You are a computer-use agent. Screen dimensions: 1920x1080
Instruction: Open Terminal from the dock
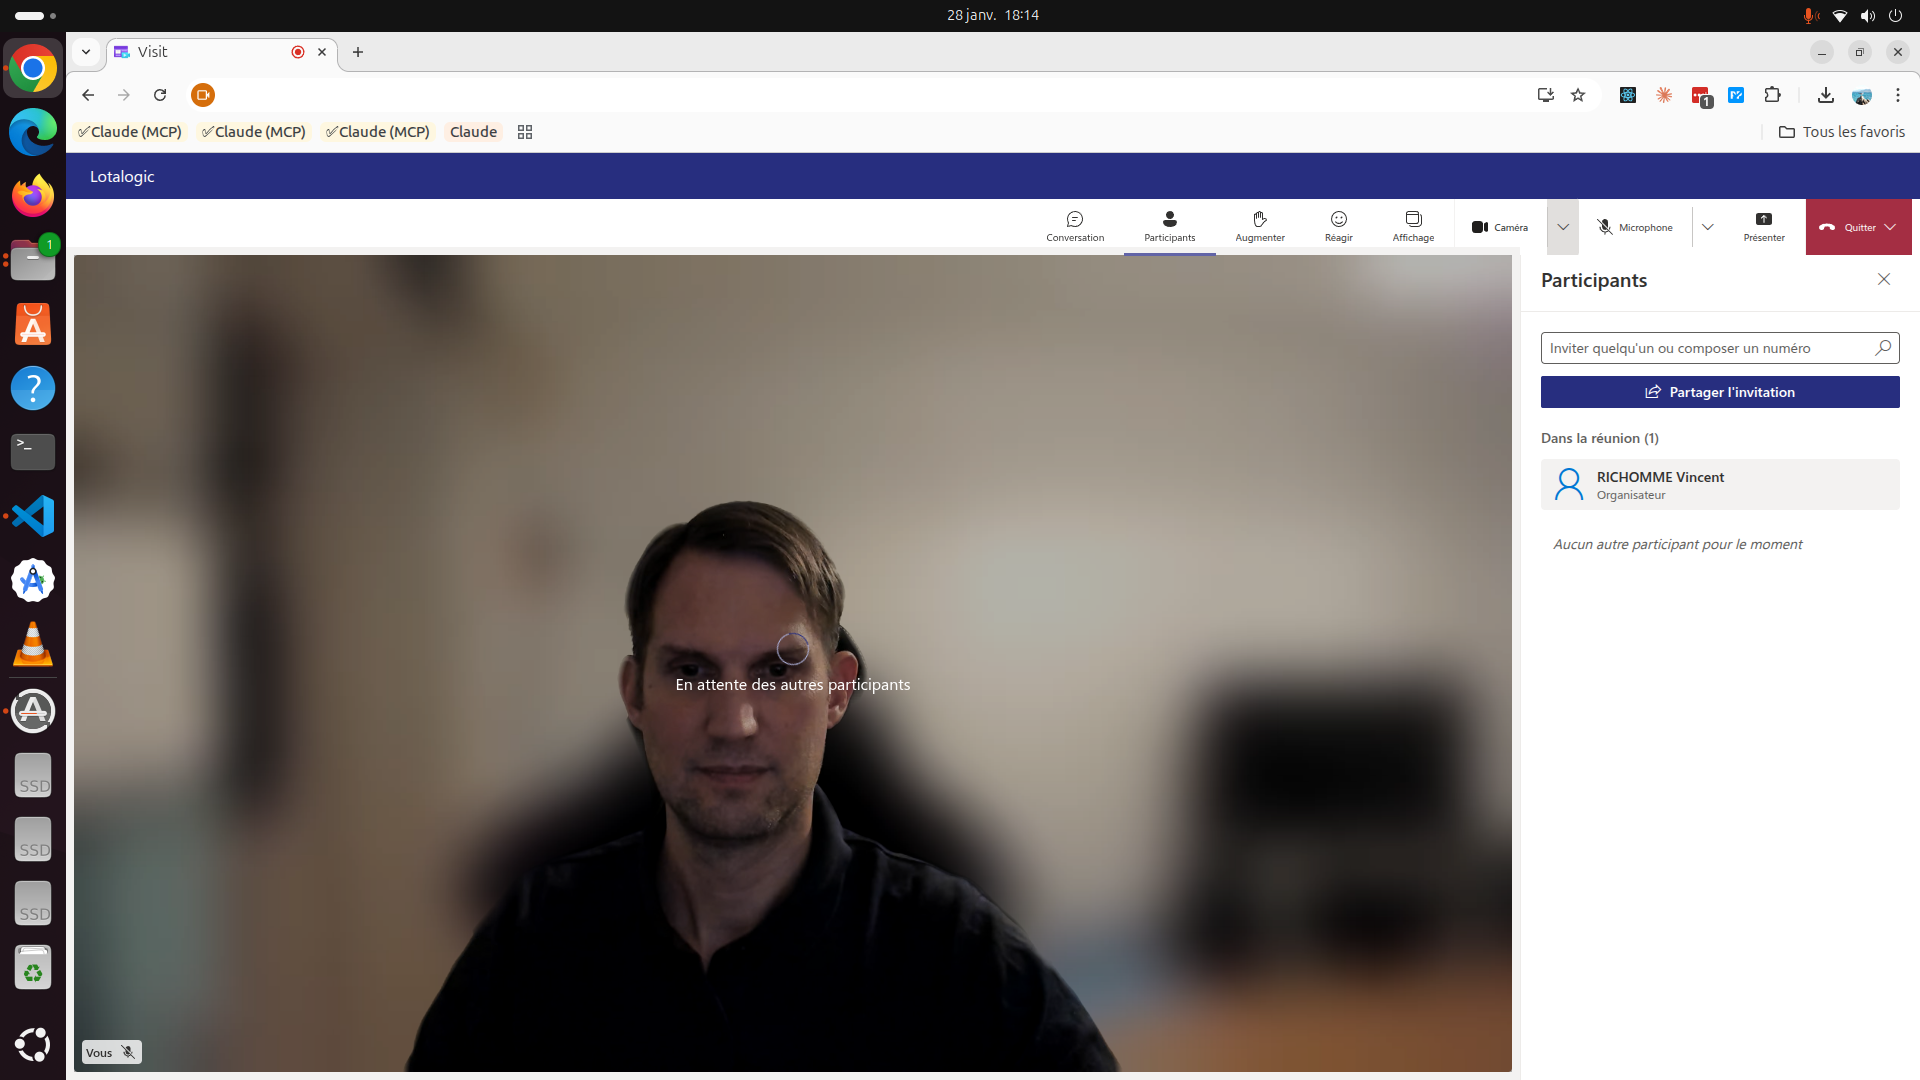pyautogui.click(x=33, y=452)
